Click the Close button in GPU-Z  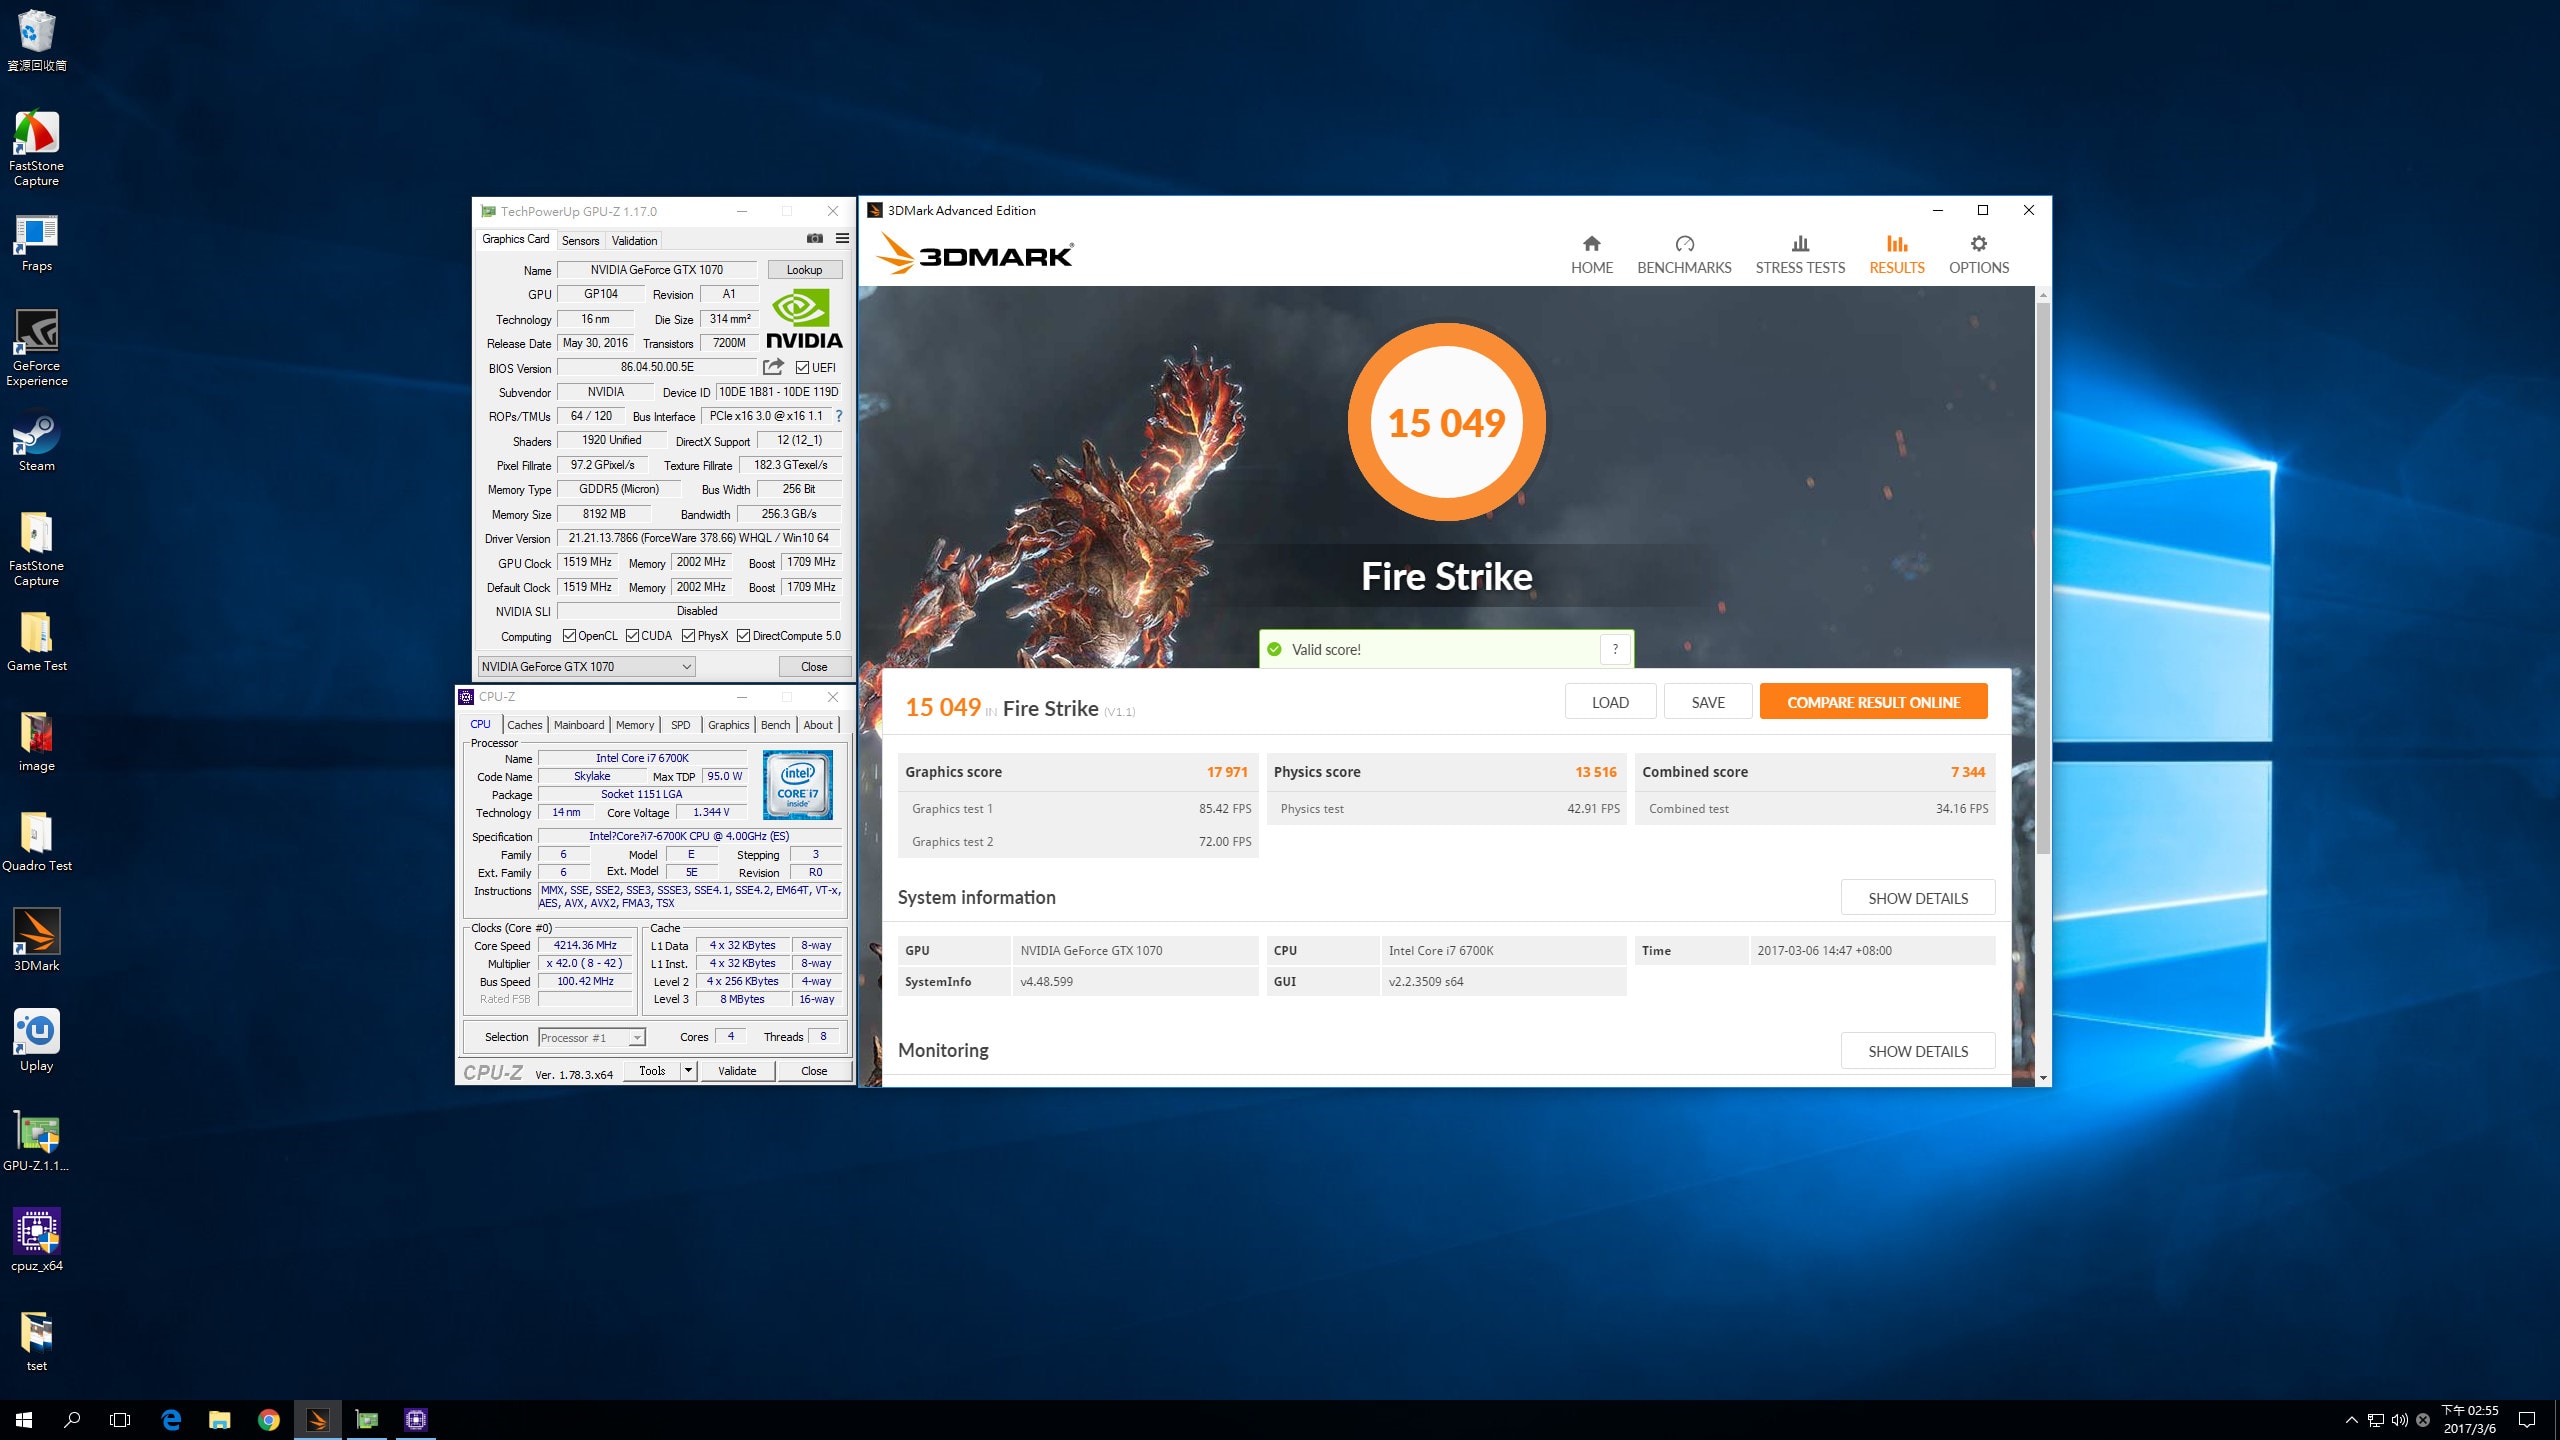(814, 667)
